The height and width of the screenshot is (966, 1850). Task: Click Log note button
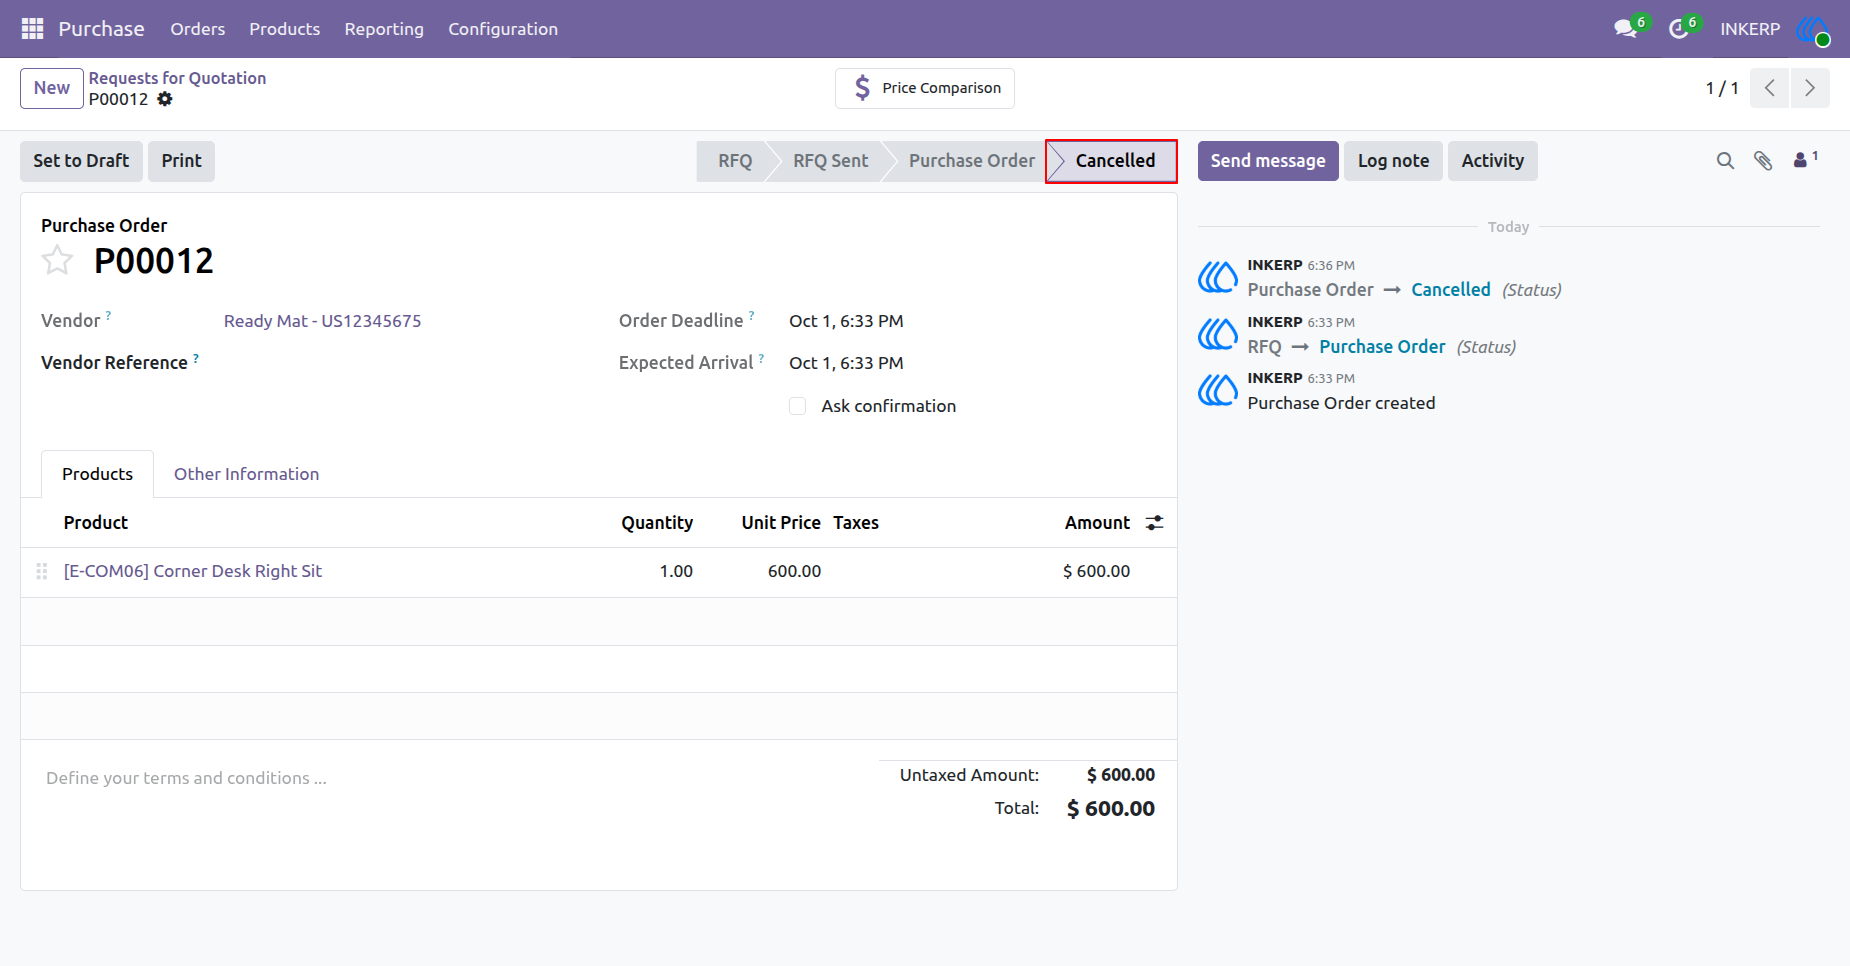[x=1393, y=161]
